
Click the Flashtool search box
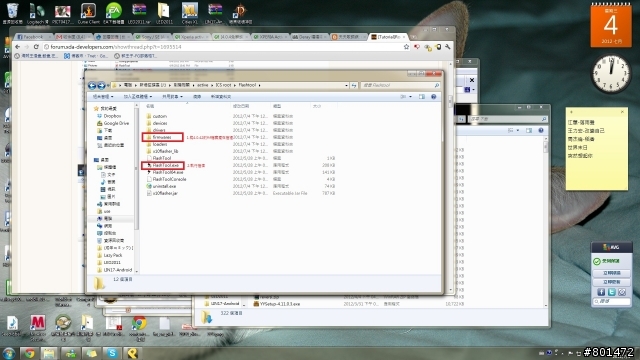[x=400, y=85]
